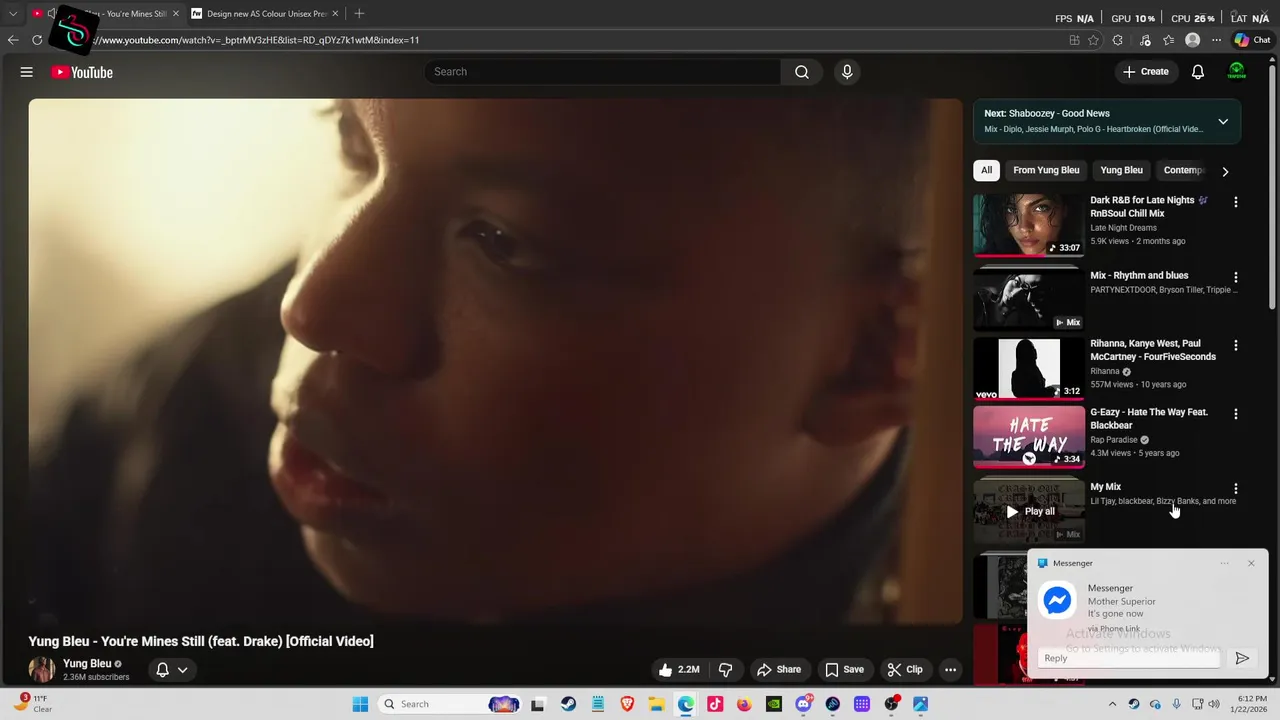Create a Clip of the video
The width and height of the screenshot is (1280, 720).
coord(905,669)
